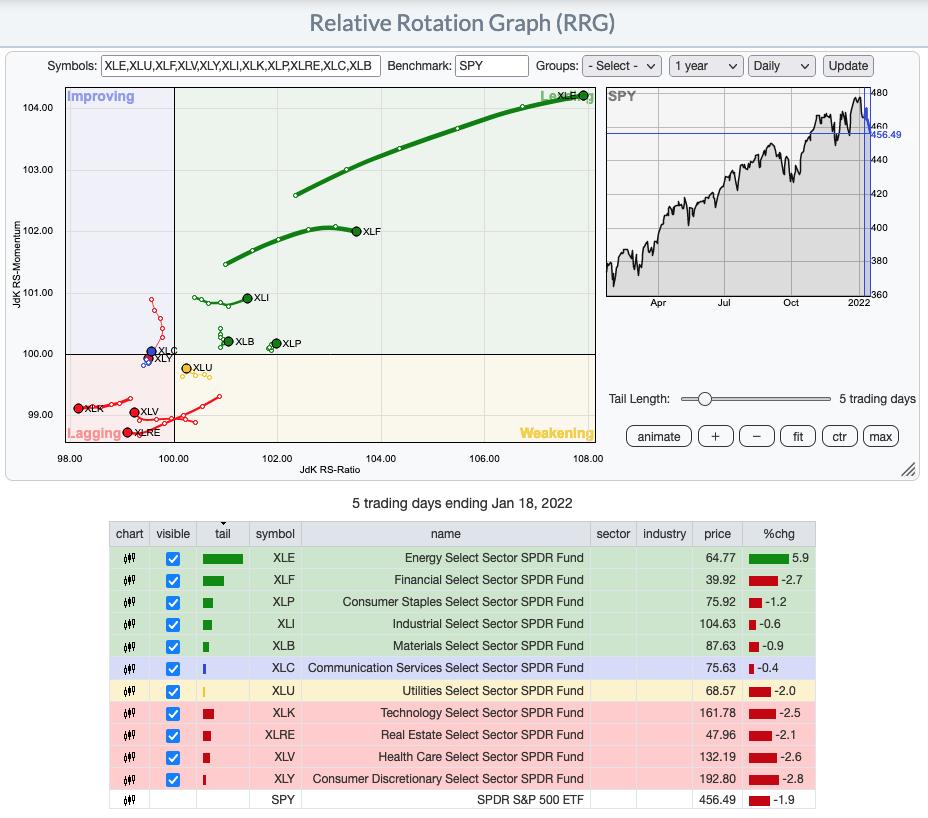Open chart icon for XLE row
The height and width of the screenshot is (818, 928).
tap(130, 558)
